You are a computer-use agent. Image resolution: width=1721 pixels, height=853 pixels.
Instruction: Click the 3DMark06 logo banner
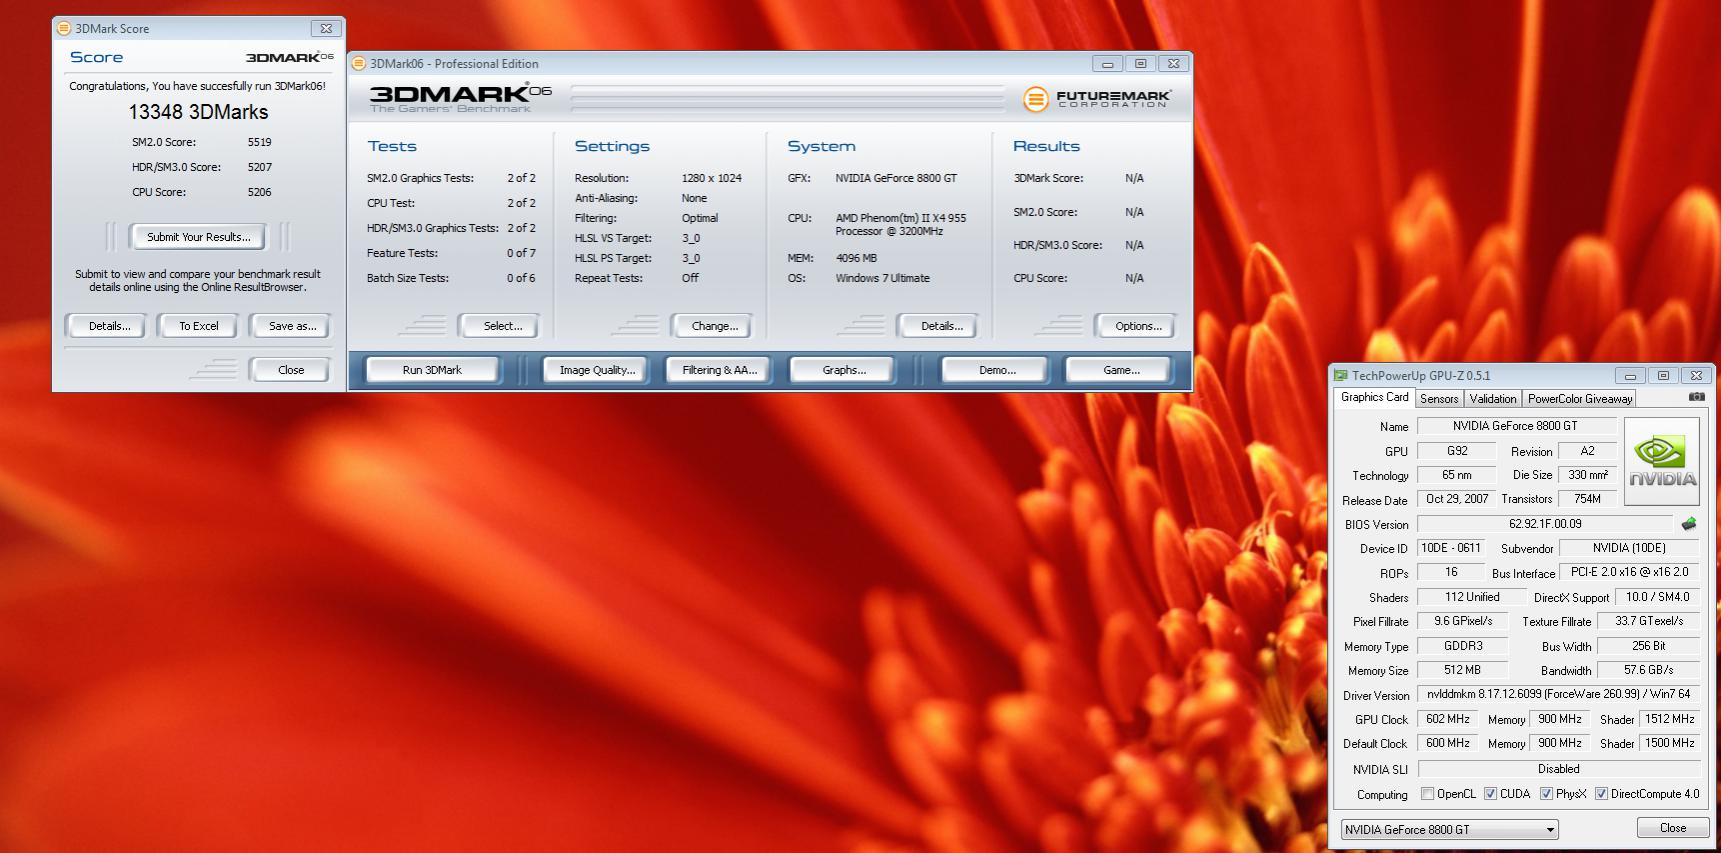(460, 98)
